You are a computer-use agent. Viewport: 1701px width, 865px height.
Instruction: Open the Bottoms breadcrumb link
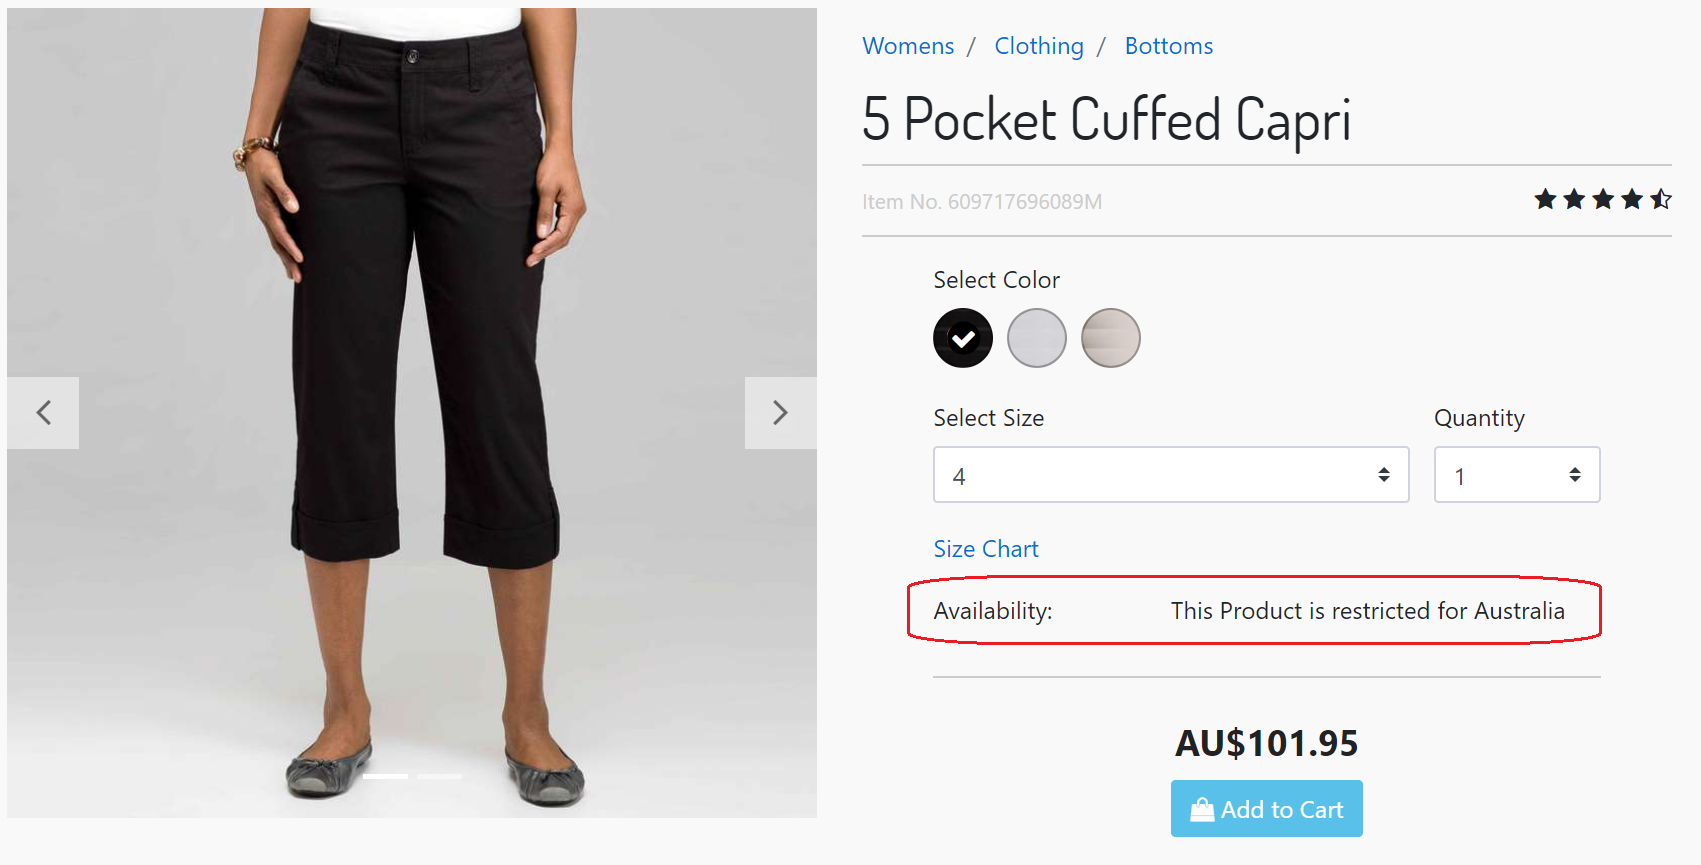tap(1168, 46)
